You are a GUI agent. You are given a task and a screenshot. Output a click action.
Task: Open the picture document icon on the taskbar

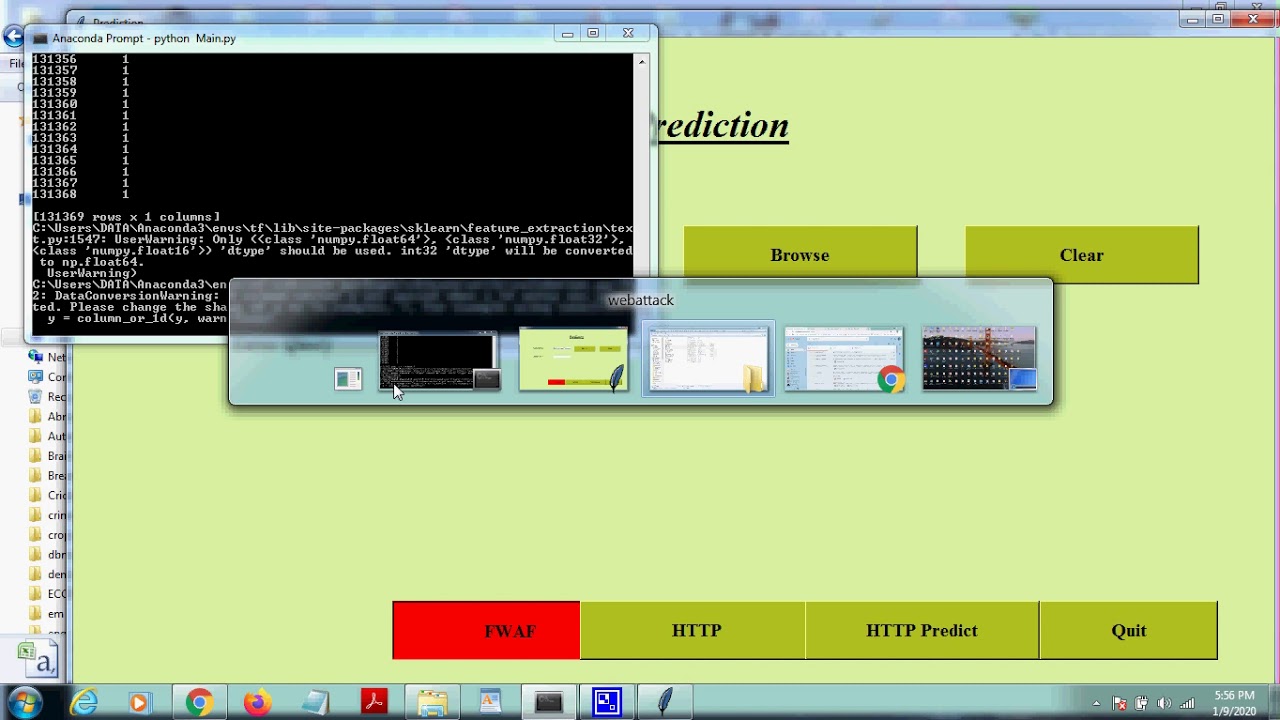[490, 703]
